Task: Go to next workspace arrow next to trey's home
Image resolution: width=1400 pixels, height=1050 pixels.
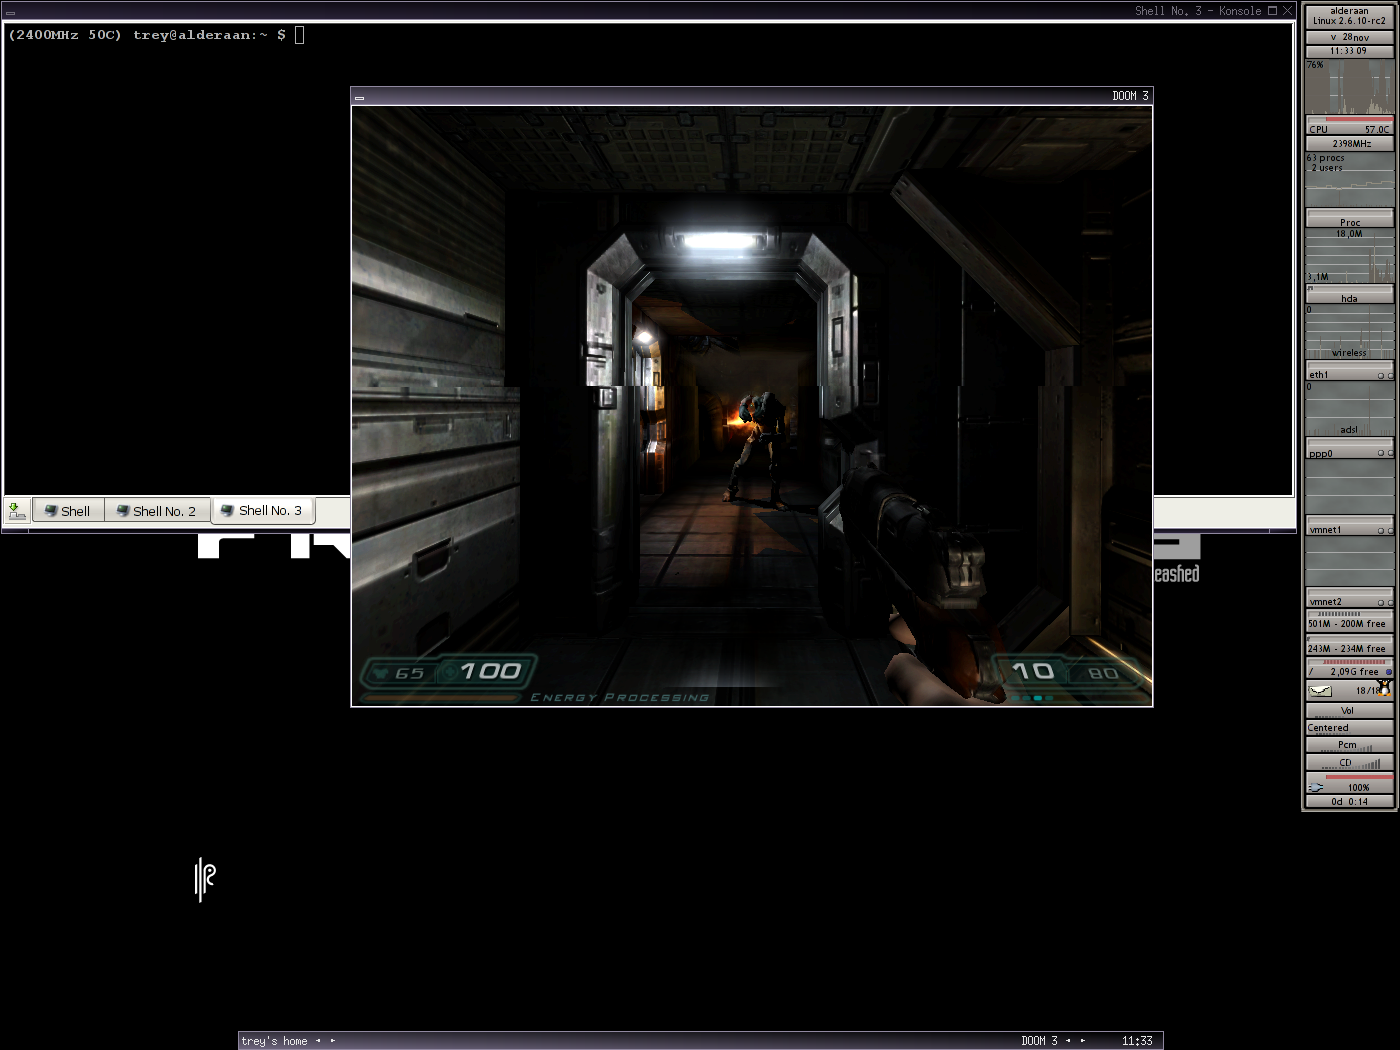Action: (x=333, y=1041)
